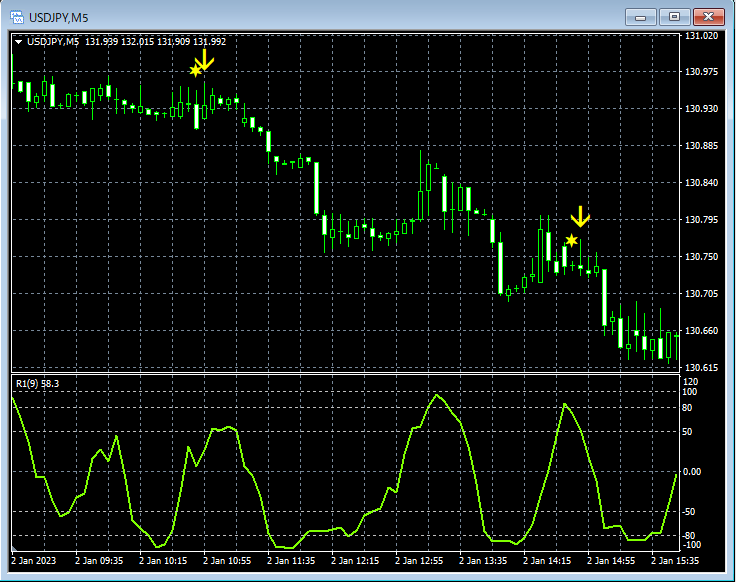The height and width of the screenshot is (582, 737).
Task: Click the yellow star marker near 14:35
Action: pos(571,241)
